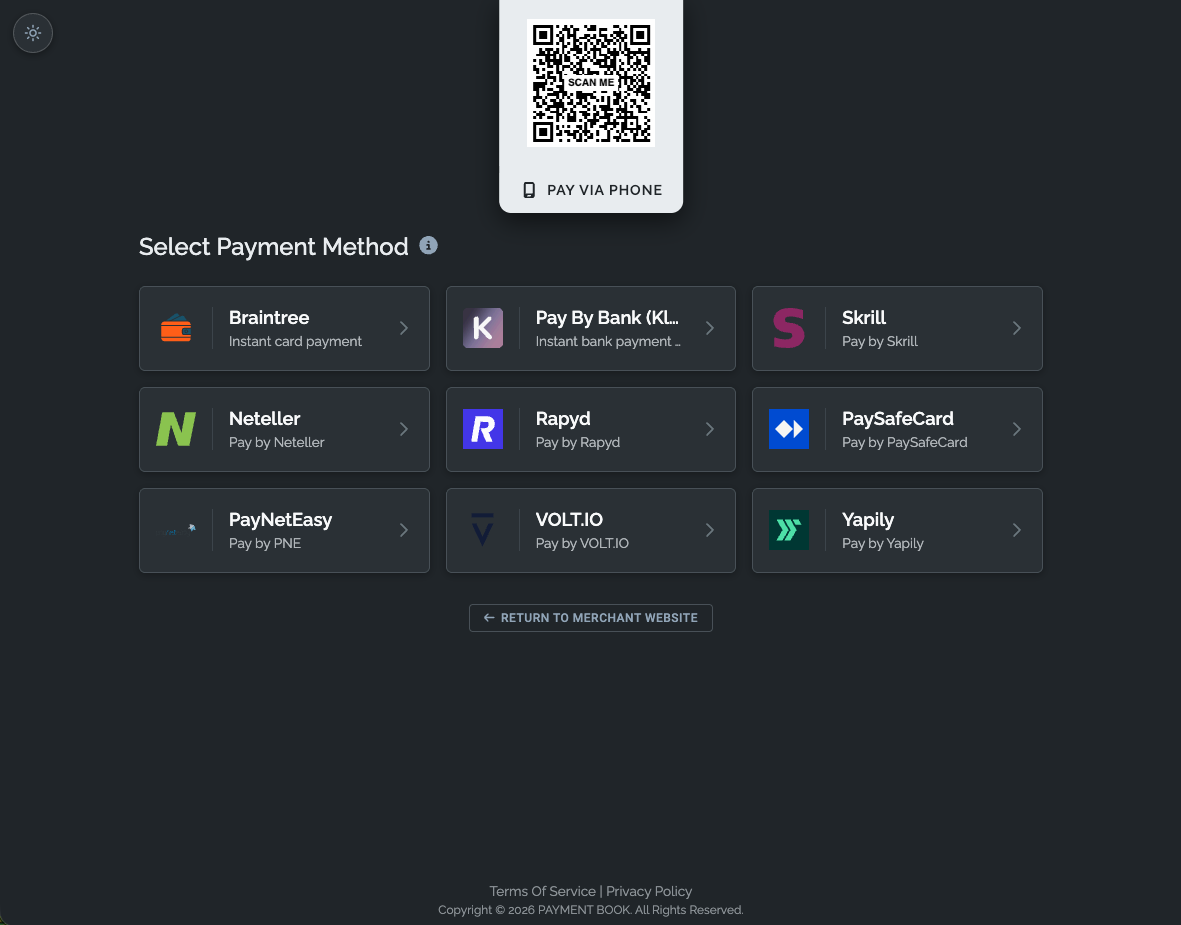Click the Pay by PNE subtitle
The image size is (1181, 925).
264,543
